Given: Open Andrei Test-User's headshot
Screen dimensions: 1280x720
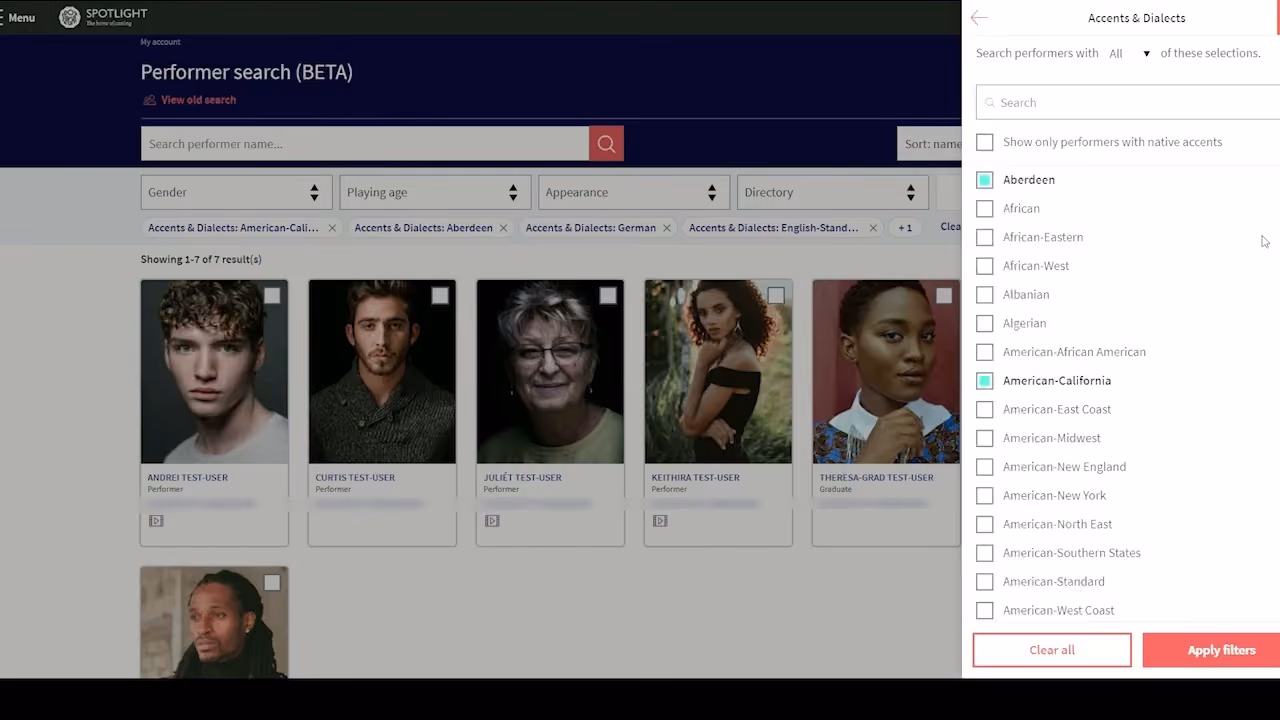Looking at the screenshot, I should click(214, 372).
